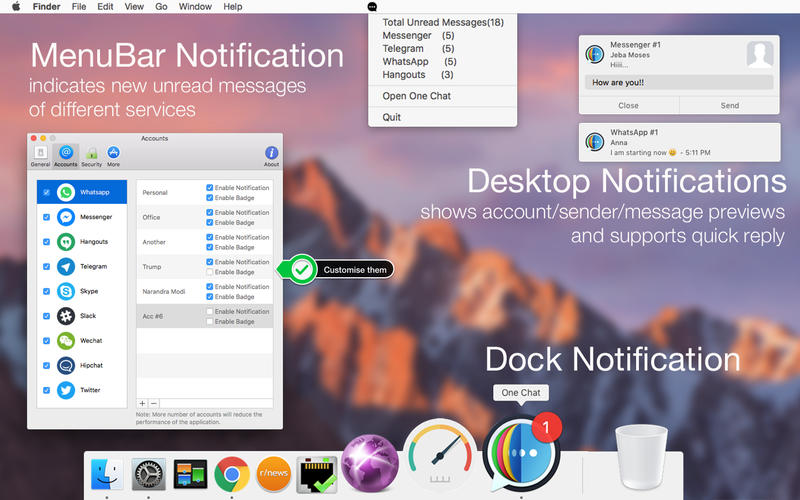Launch Google Chrome from the dock
The image size is (800, 500).
tap(233, 473)
